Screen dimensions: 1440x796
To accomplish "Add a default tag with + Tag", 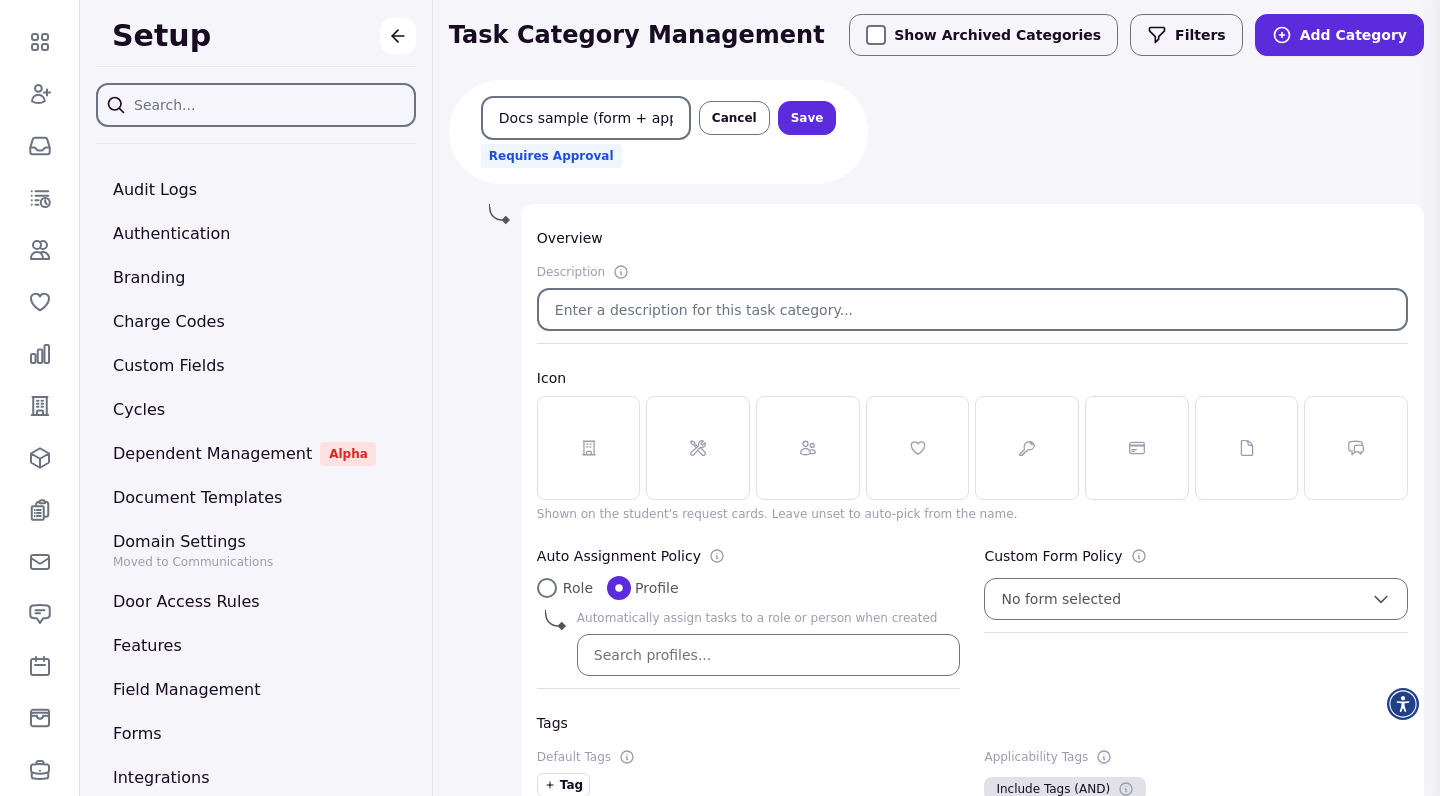I will coord(563,785).
